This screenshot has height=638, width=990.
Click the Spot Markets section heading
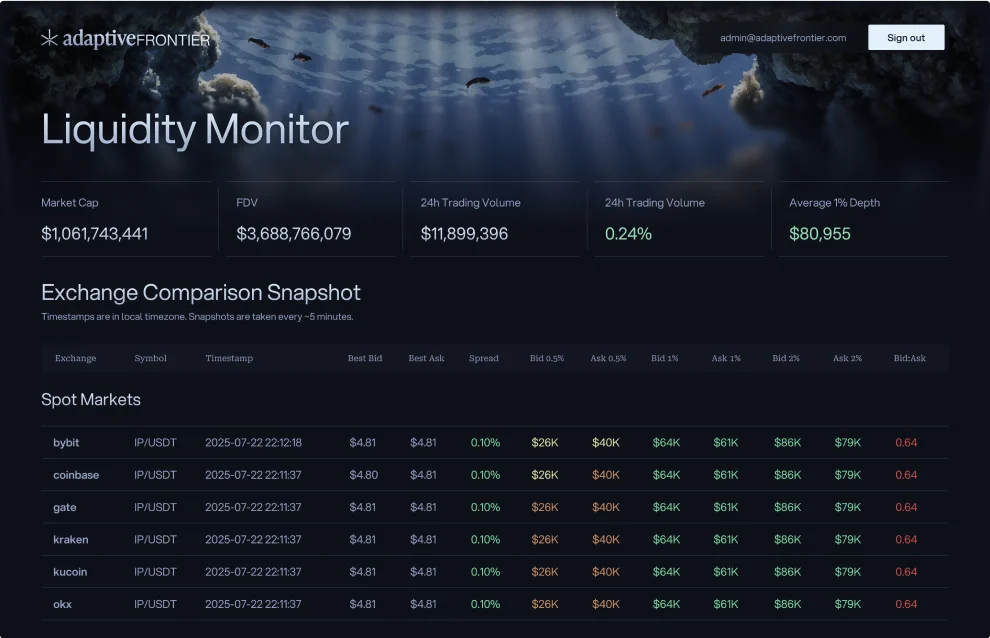(91, 400)
